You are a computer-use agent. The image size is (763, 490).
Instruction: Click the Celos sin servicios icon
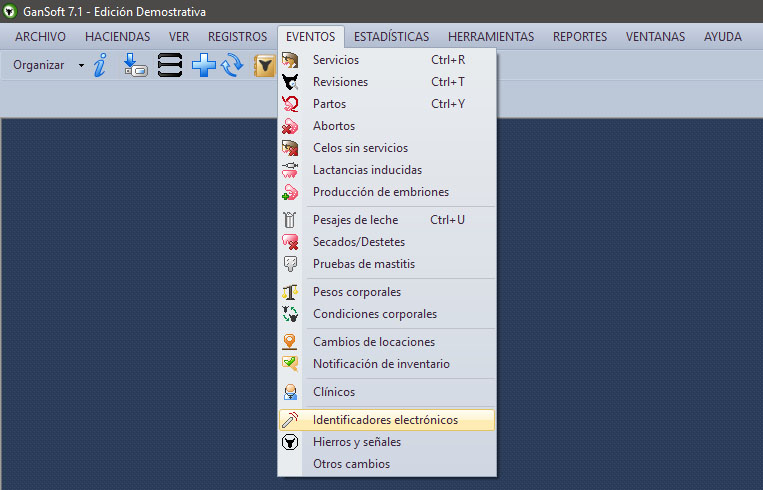[290, 147]
